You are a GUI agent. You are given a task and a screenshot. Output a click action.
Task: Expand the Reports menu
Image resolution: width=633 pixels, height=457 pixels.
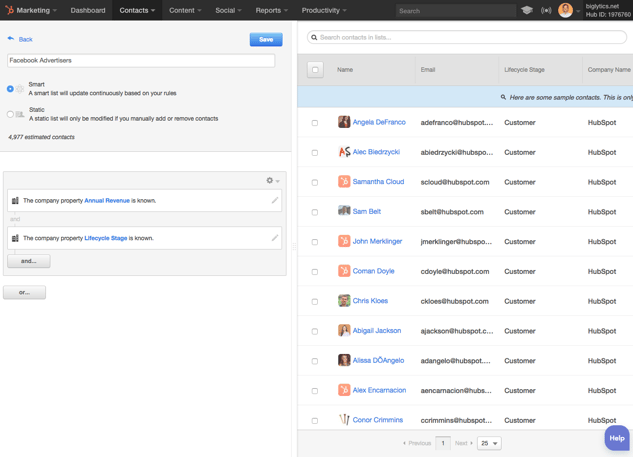271,10
